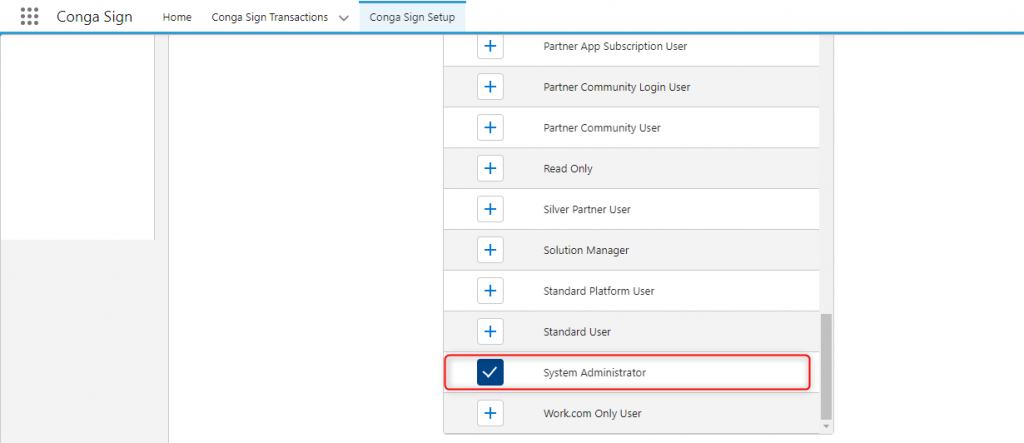This screenshot has height=443, width=1024.
Task: Uncheck the System Administrator profile
Action: pos(490,372)
